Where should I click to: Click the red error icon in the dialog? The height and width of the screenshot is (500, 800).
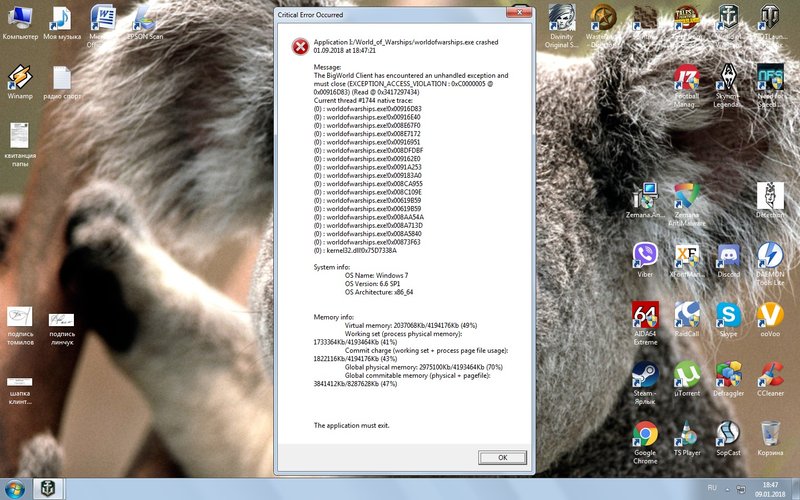click(x=300, y=47)
